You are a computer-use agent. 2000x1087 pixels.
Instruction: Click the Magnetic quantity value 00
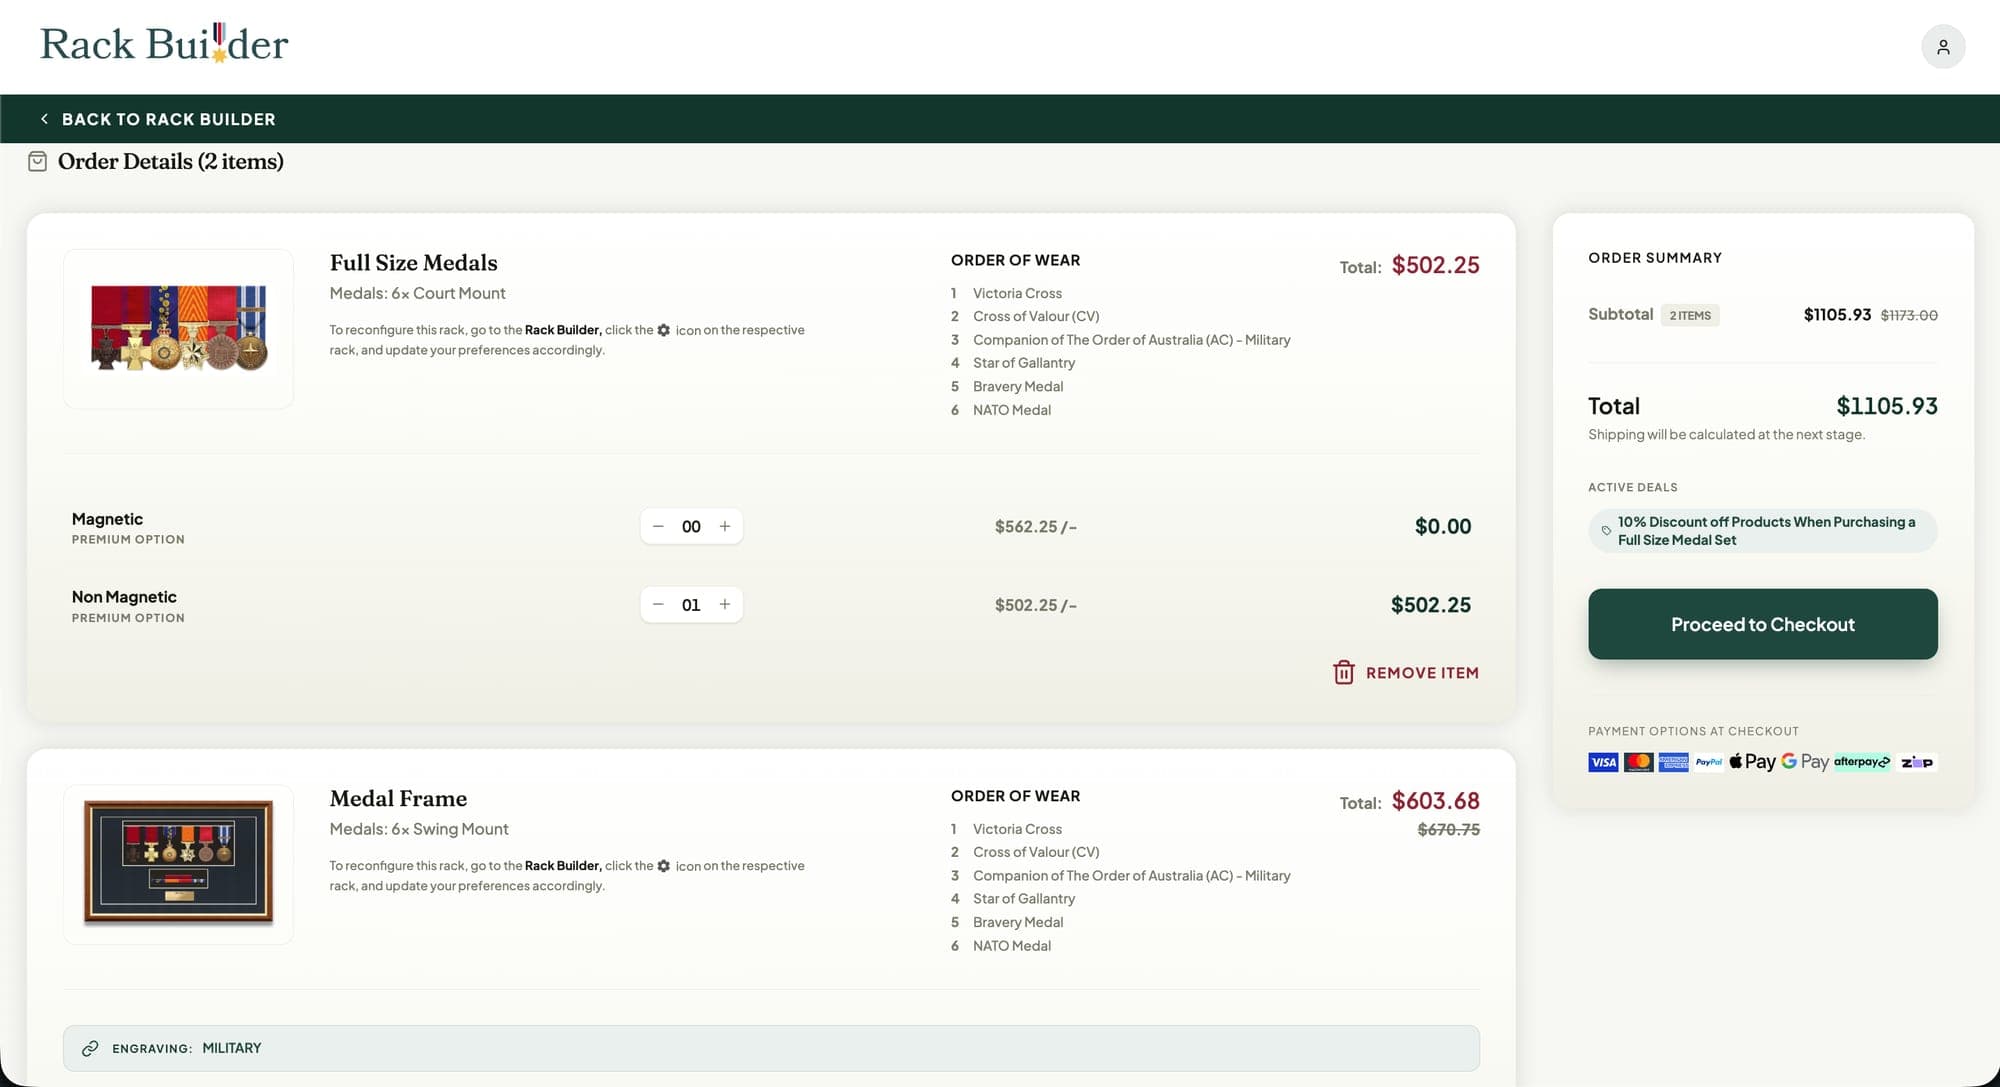[x=691, y=527]
